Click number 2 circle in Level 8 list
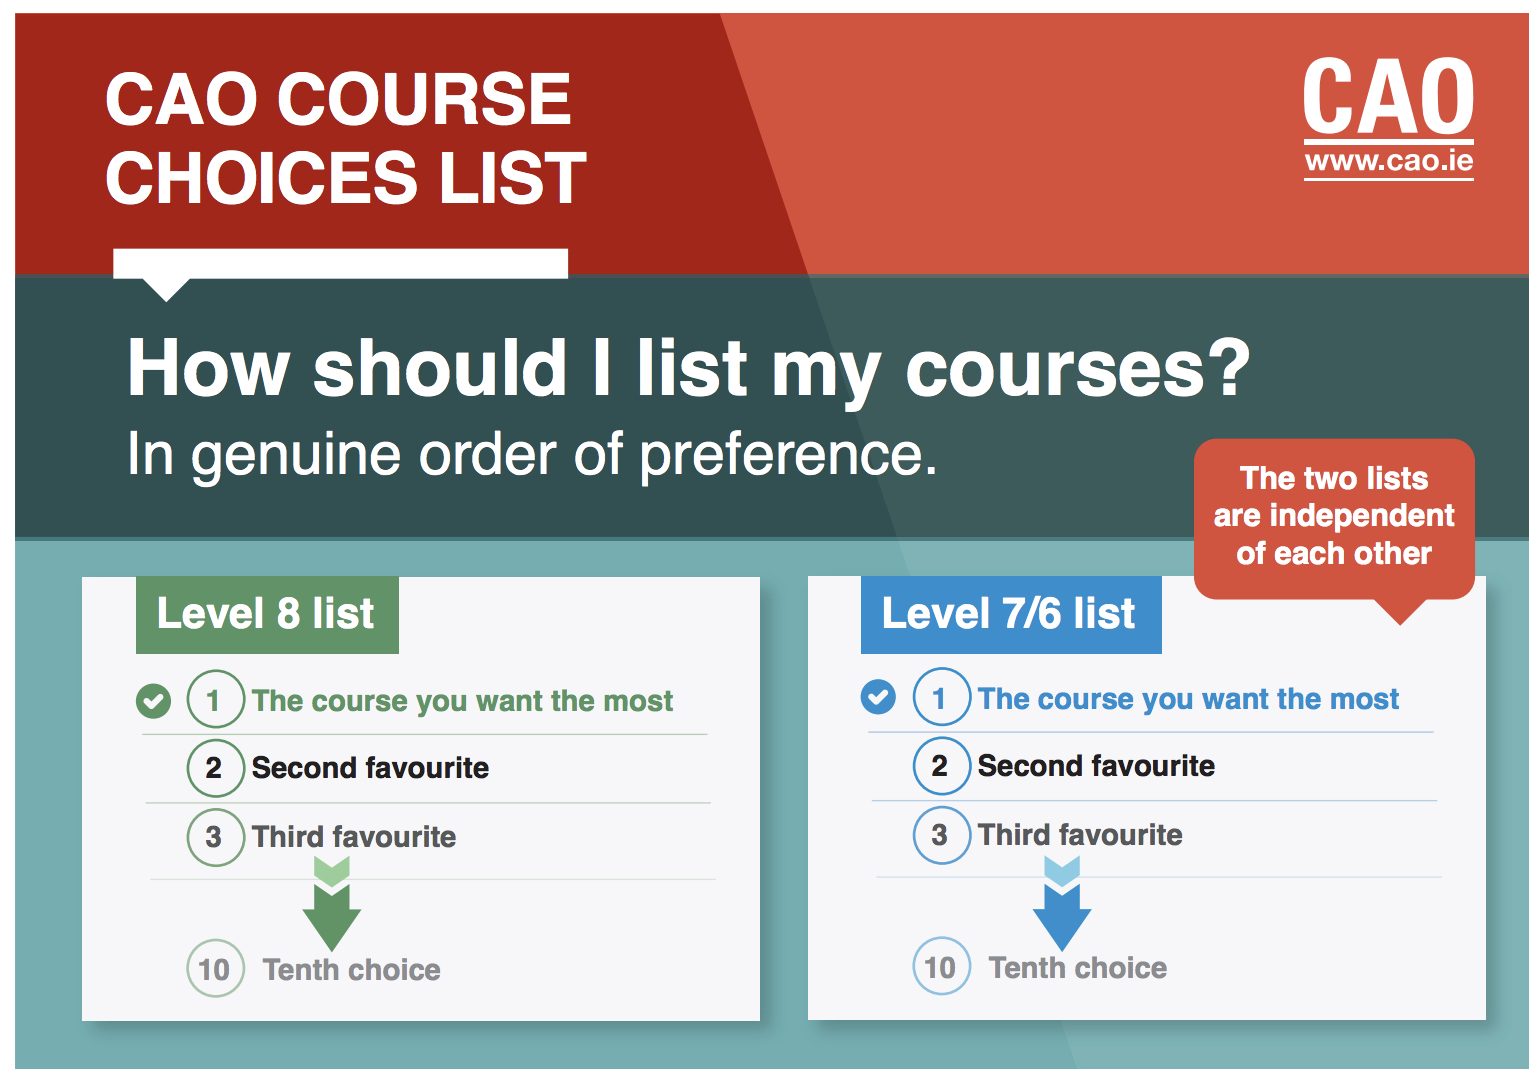The width and height of the screenshot is (1540, 1086). click(215, 767)
